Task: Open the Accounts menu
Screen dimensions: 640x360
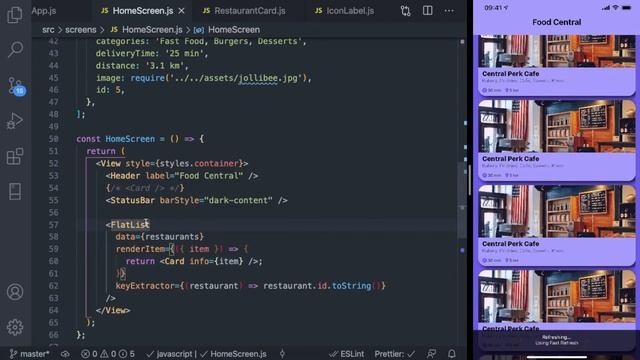Action: click(15, 292)
